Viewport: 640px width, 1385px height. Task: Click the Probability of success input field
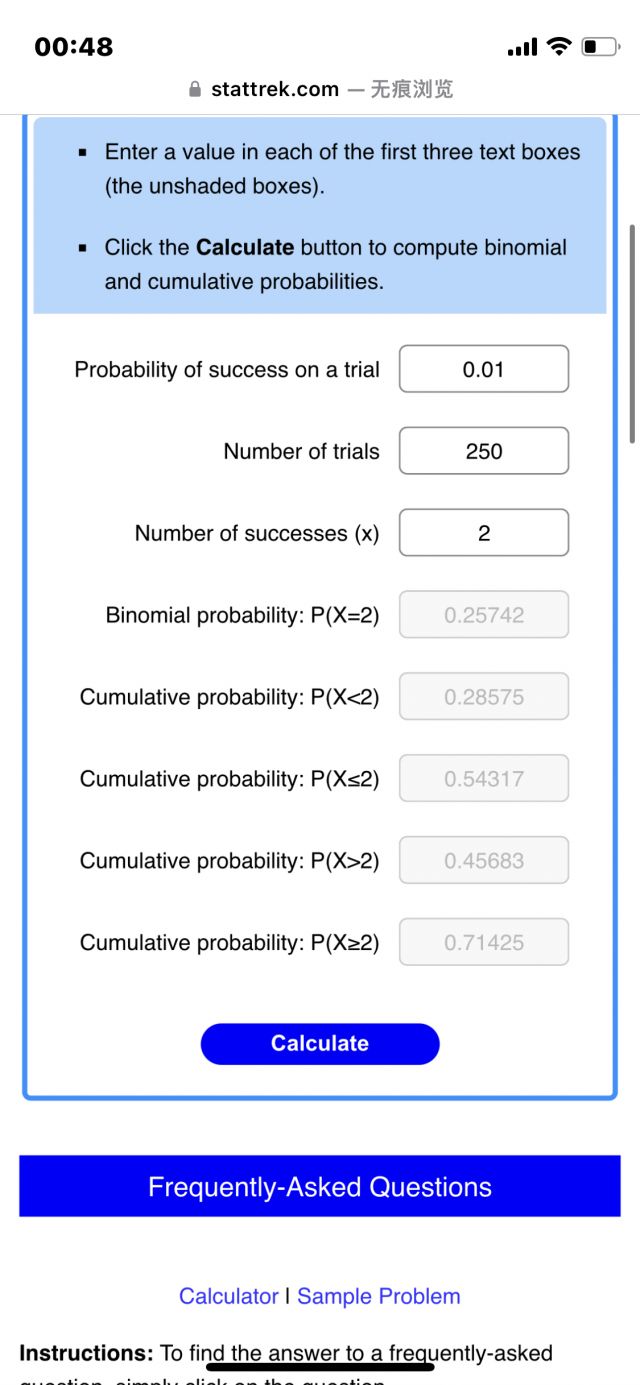(x=484, y=369)
